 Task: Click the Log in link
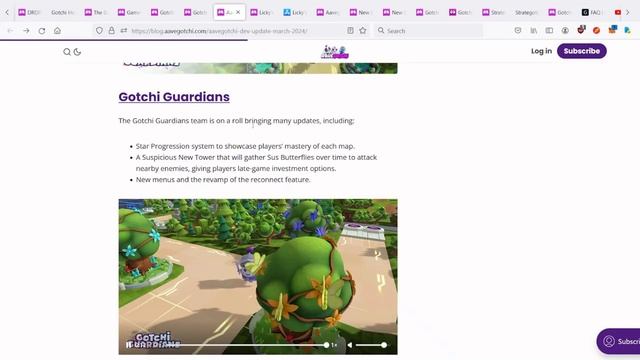pos(541,51)
